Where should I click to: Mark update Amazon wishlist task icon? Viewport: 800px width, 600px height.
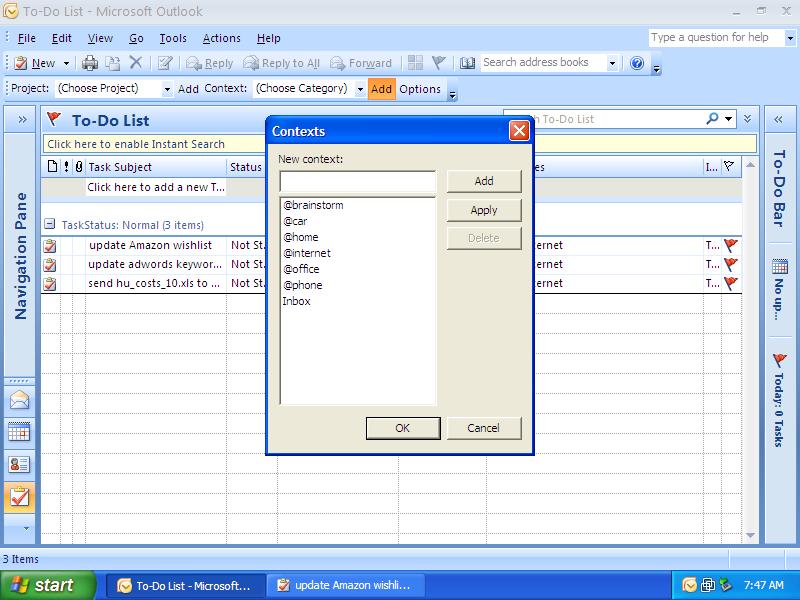50,245
